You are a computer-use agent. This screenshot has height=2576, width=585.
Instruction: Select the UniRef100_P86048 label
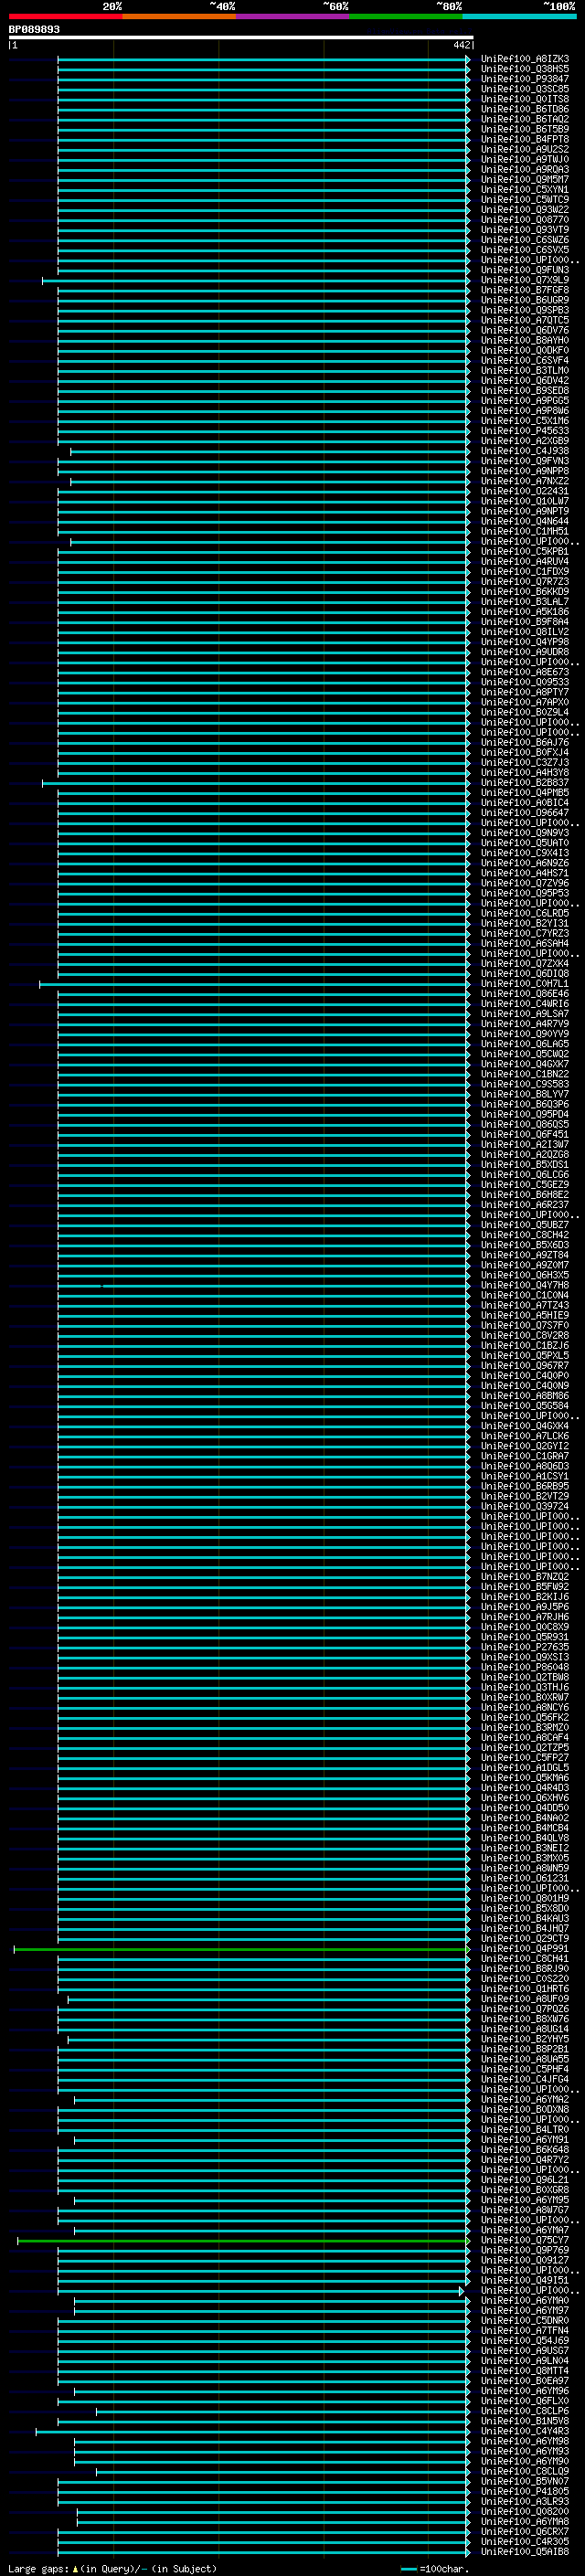[x=525, y=1668]
